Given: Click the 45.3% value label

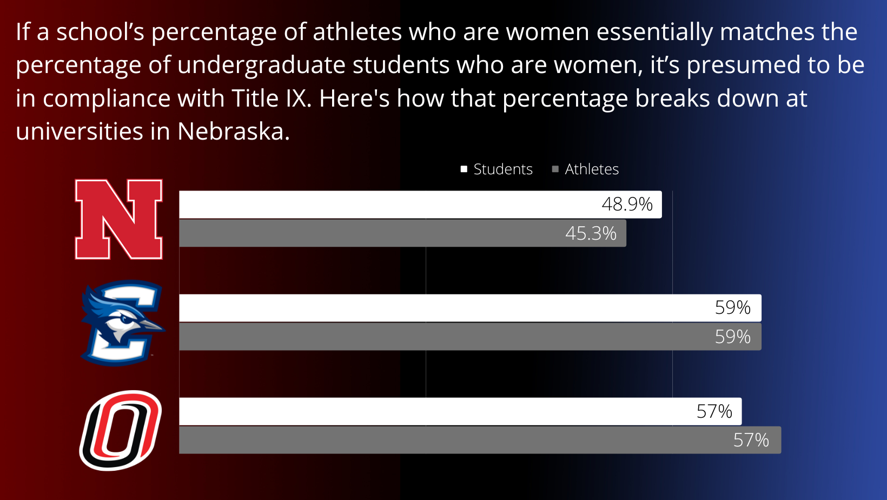Looking at the screenshot, I should coord(591,234).
